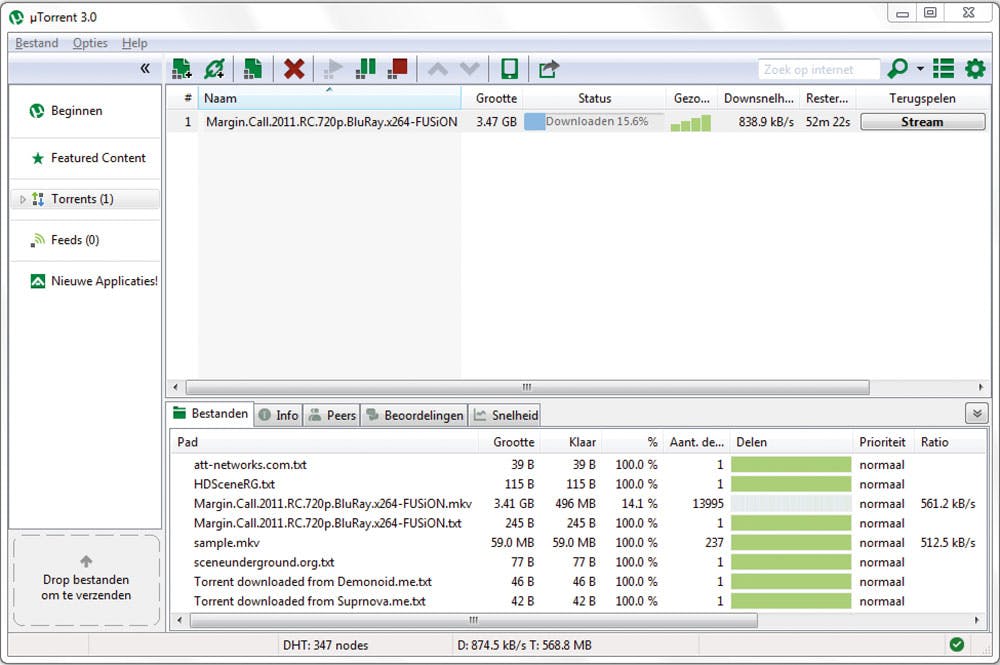Open Preferences via green gear icon

pyautogui.click(x=975, y=68)
